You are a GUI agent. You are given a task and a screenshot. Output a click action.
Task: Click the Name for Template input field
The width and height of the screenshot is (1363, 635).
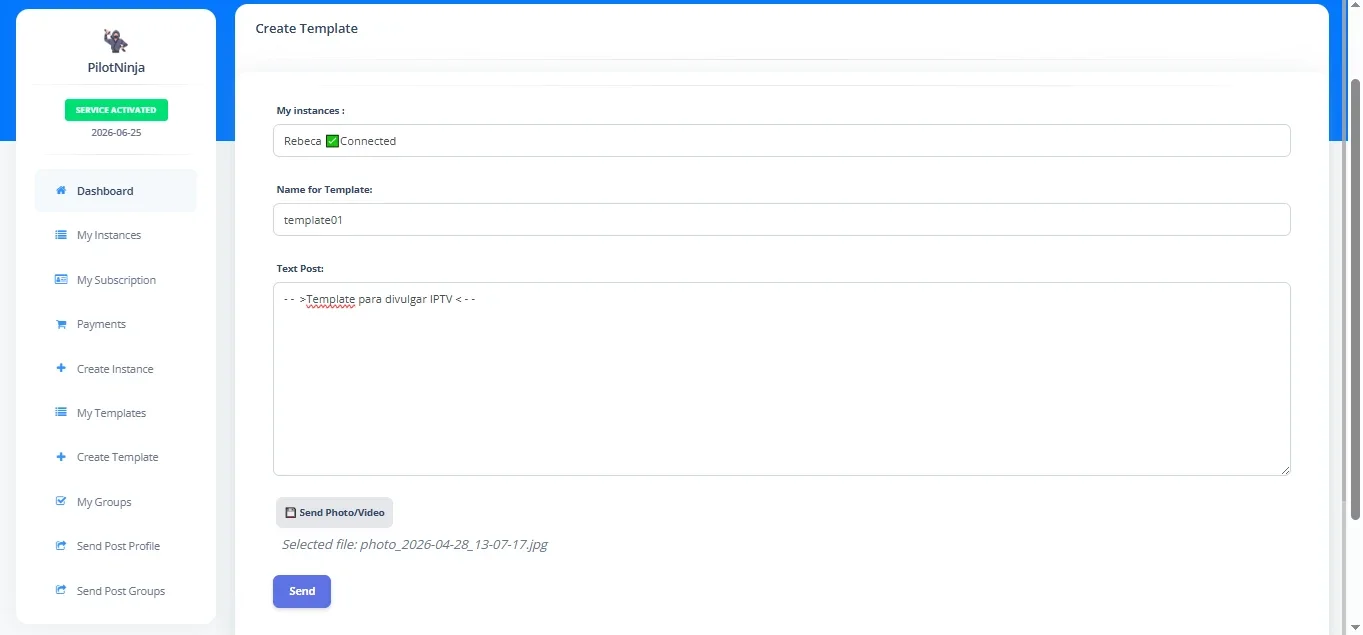[x=781, y=220]
